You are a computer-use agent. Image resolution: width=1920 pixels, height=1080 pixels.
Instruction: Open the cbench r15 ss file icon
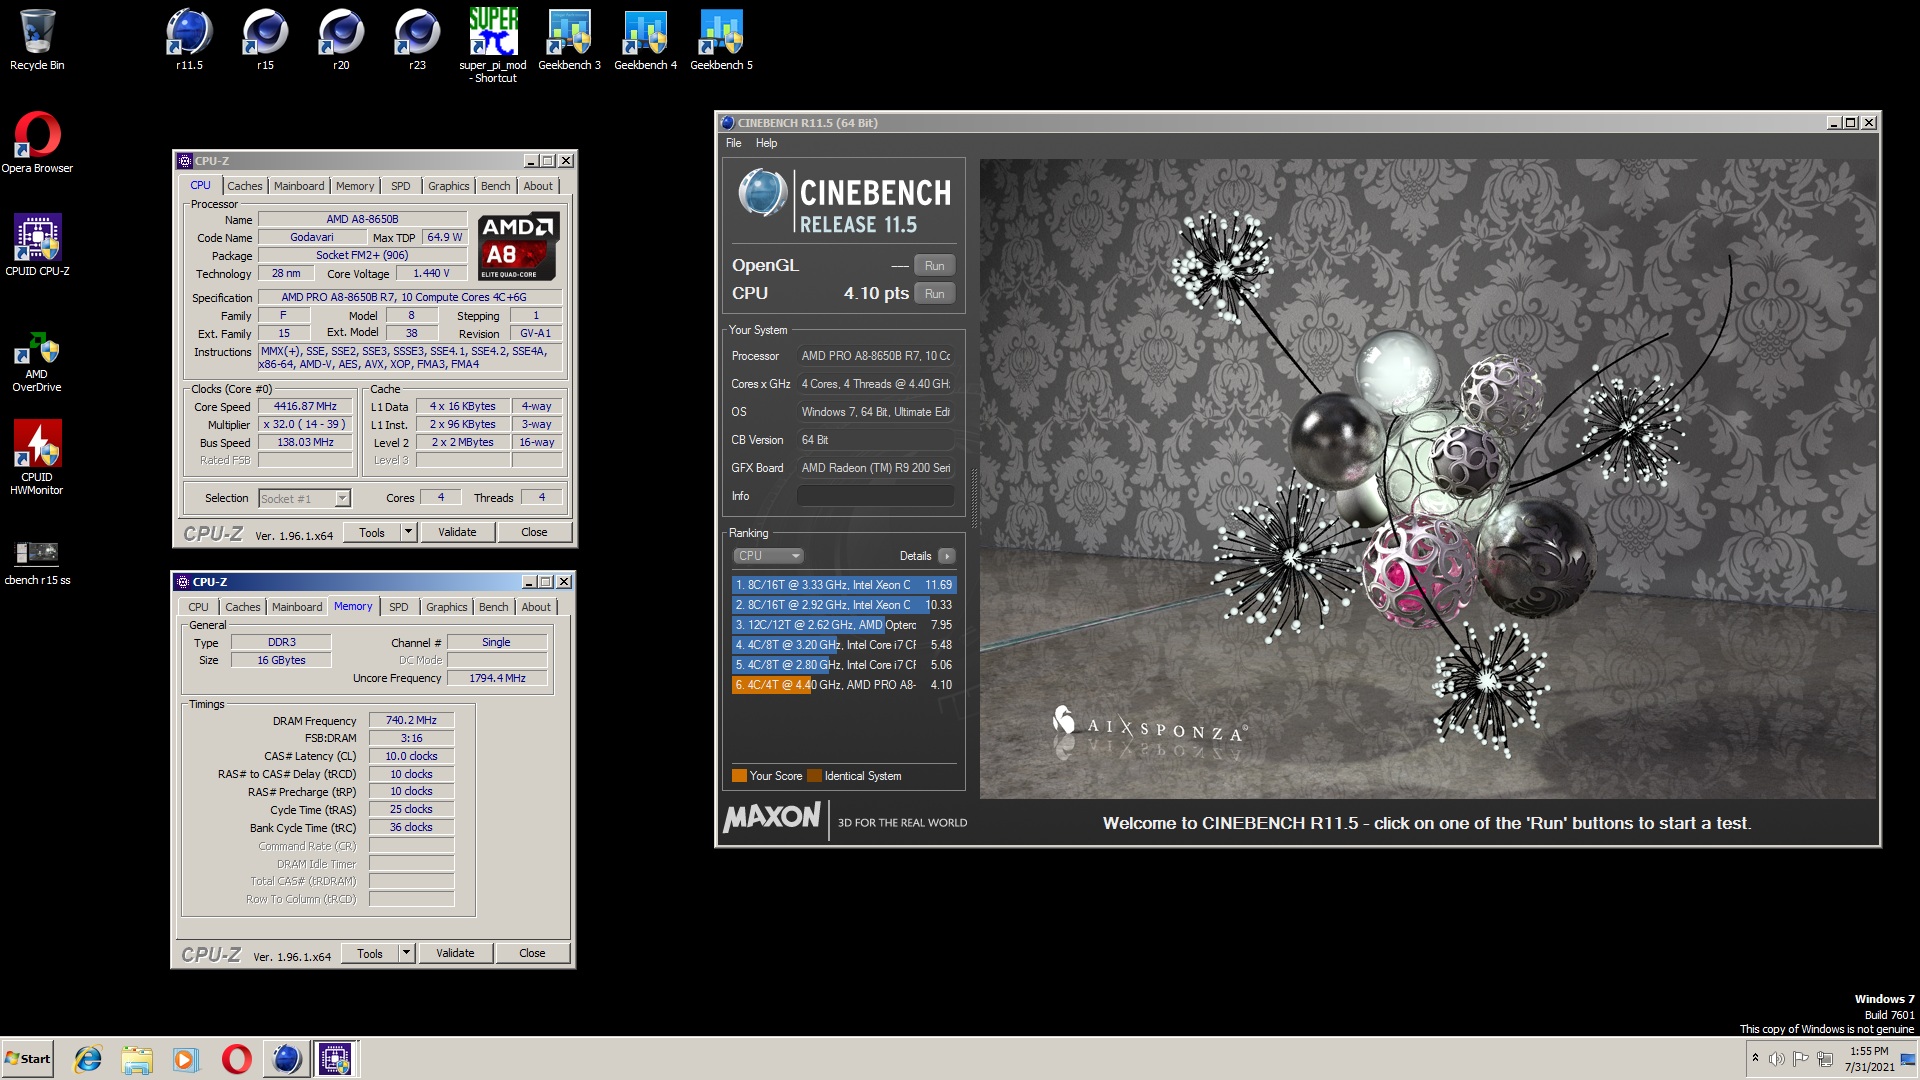pyautogui.click(x=37, y=563)
